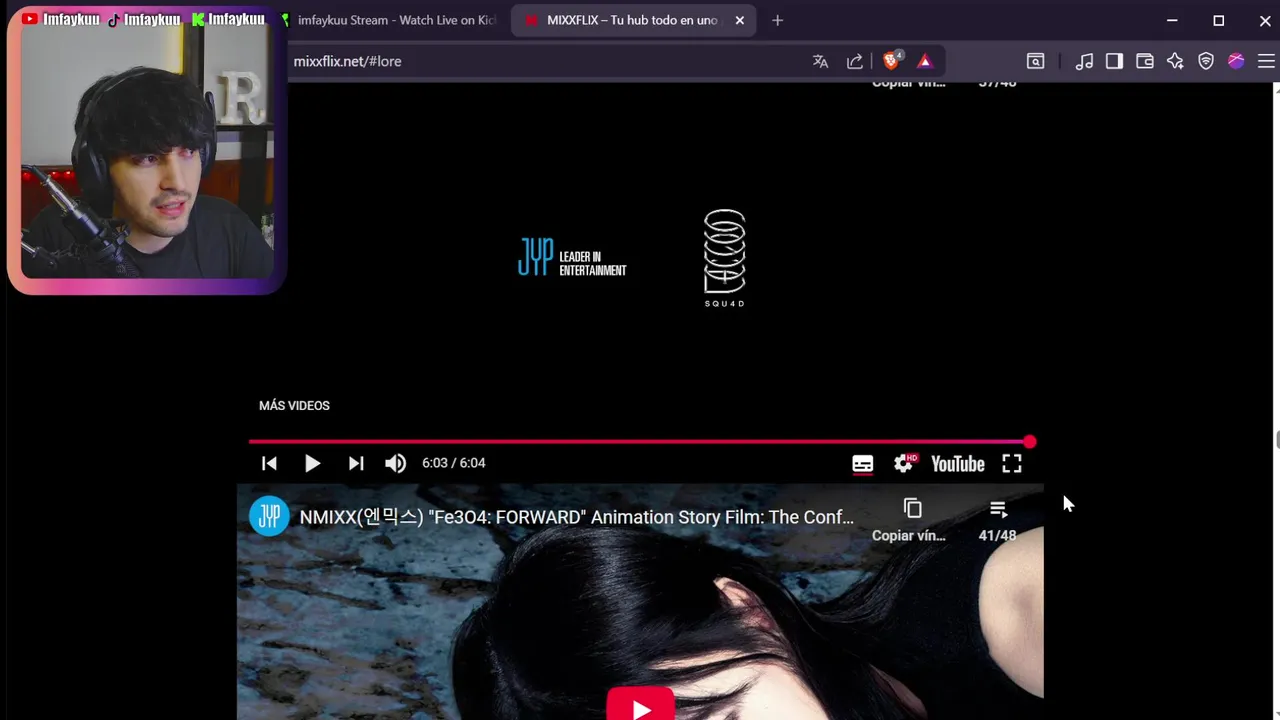
Task: Click the JYP Leader in Entertainment logo
Action: (572, 258)
